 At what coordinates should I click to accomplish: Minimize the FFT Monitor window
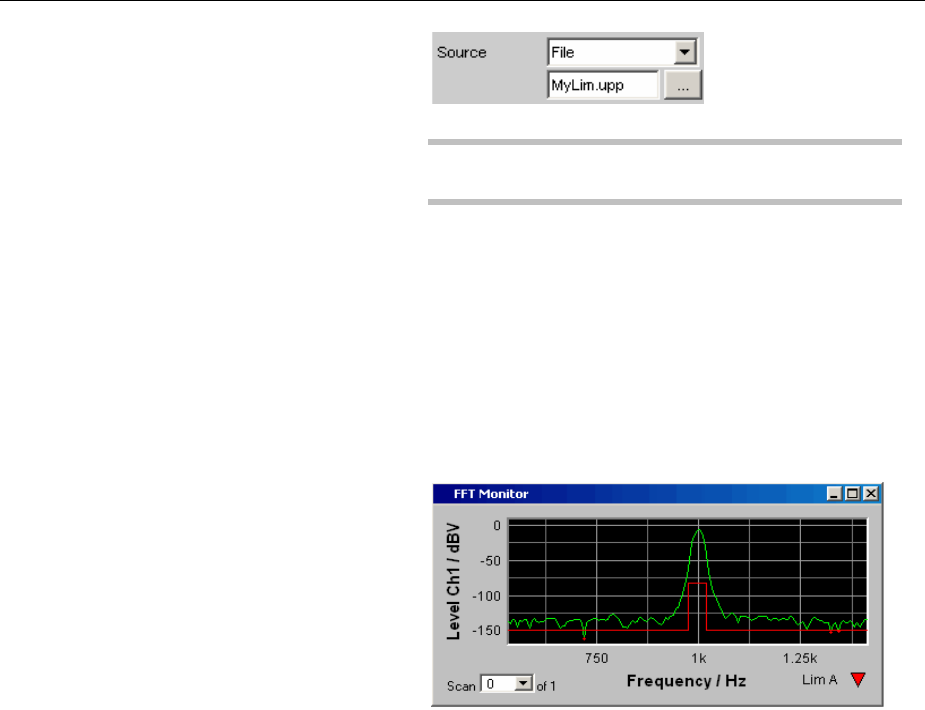[834, 494]
